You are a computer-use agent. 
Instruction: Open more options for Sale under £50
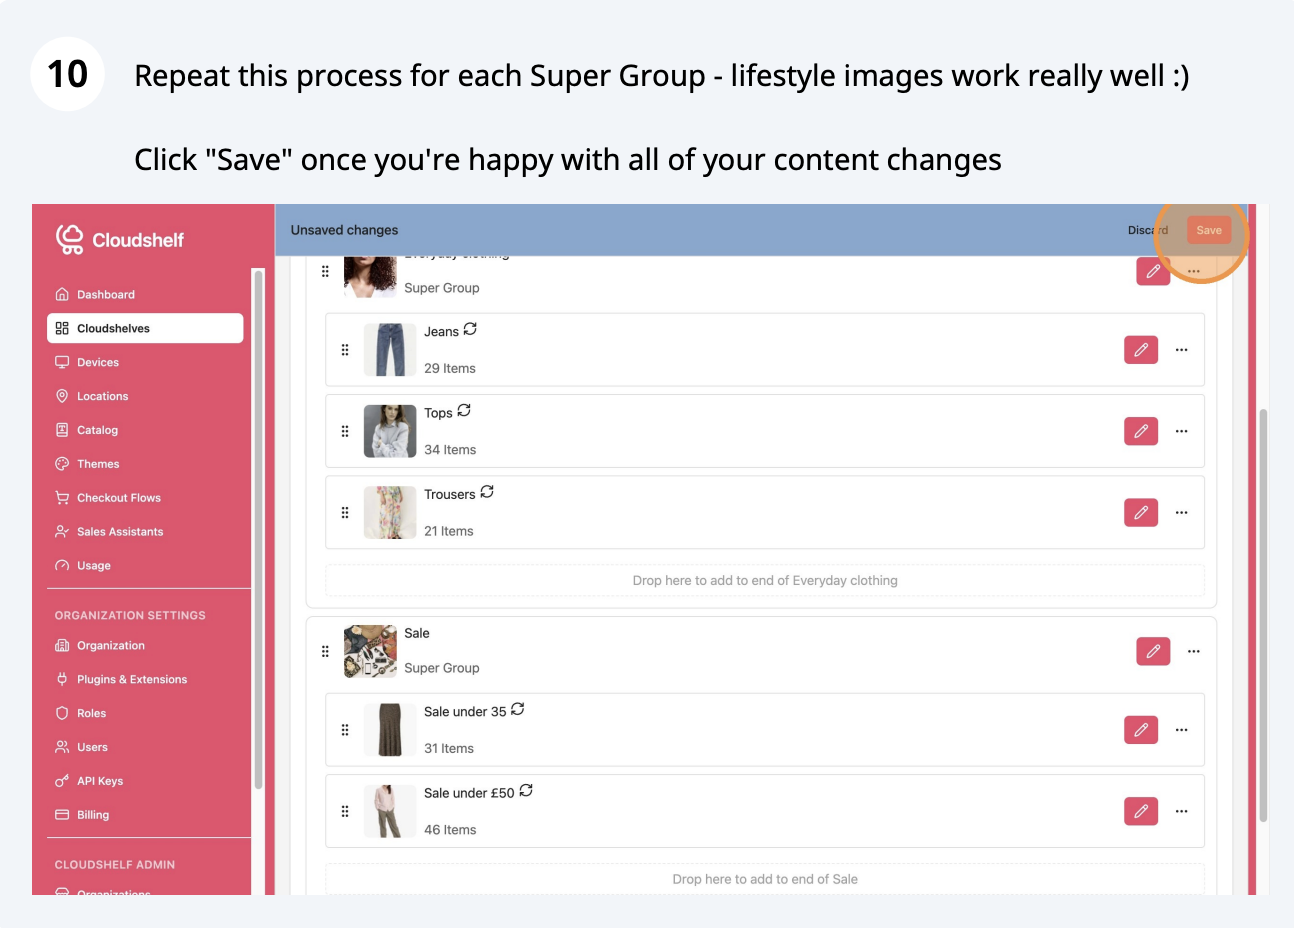tap(1182, 811)
